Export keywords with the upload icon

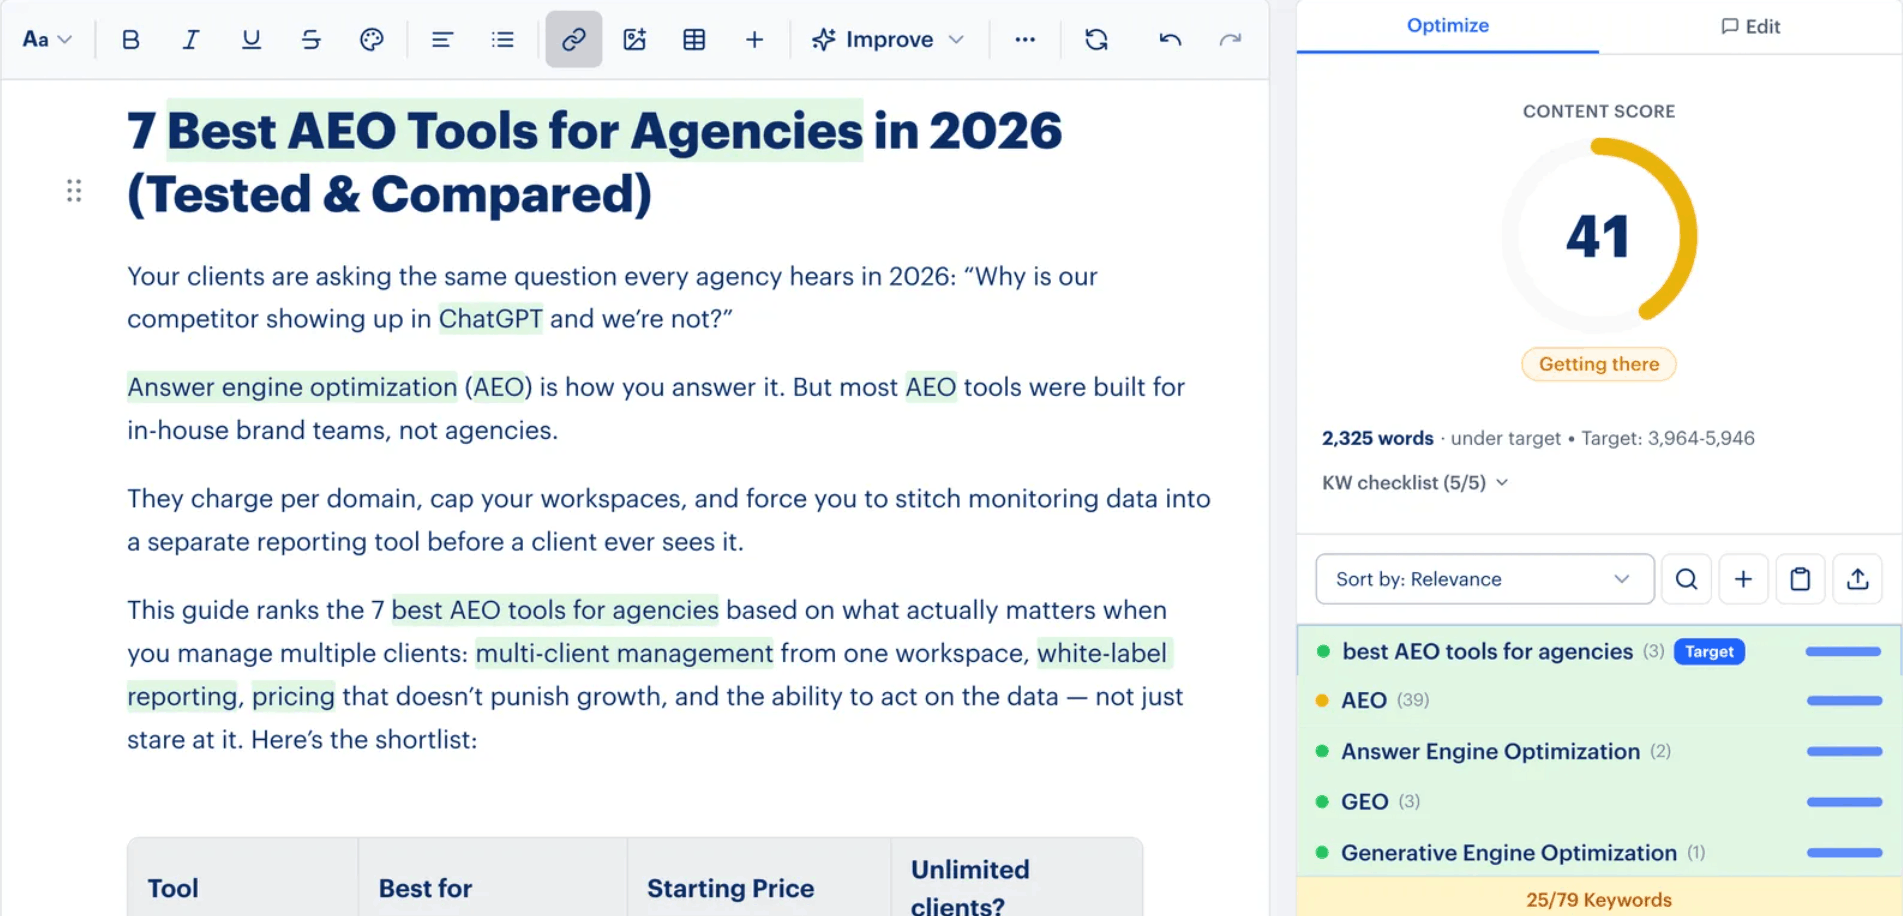[x=1857, y=579]
